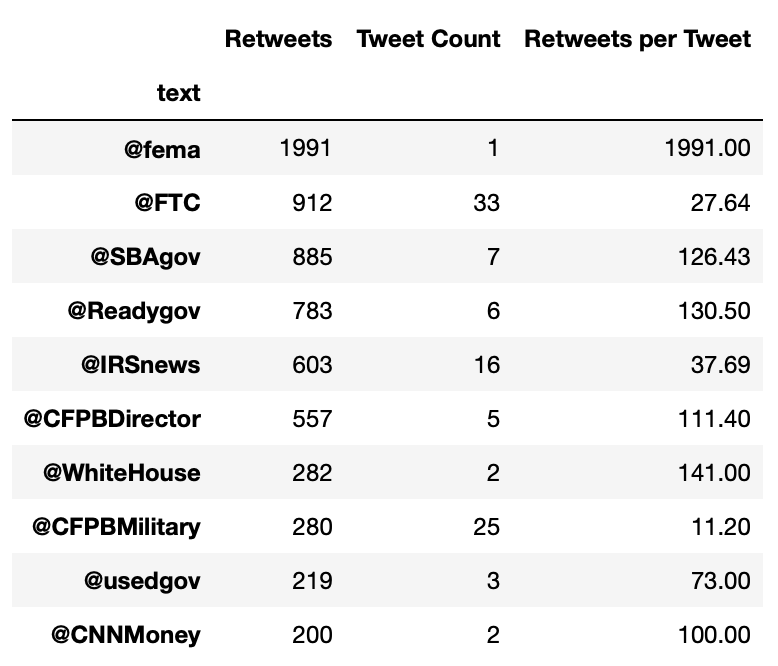Select the @WhiteHouse row label
Viewport: 778px width, 666px height.
click(121, 473)
